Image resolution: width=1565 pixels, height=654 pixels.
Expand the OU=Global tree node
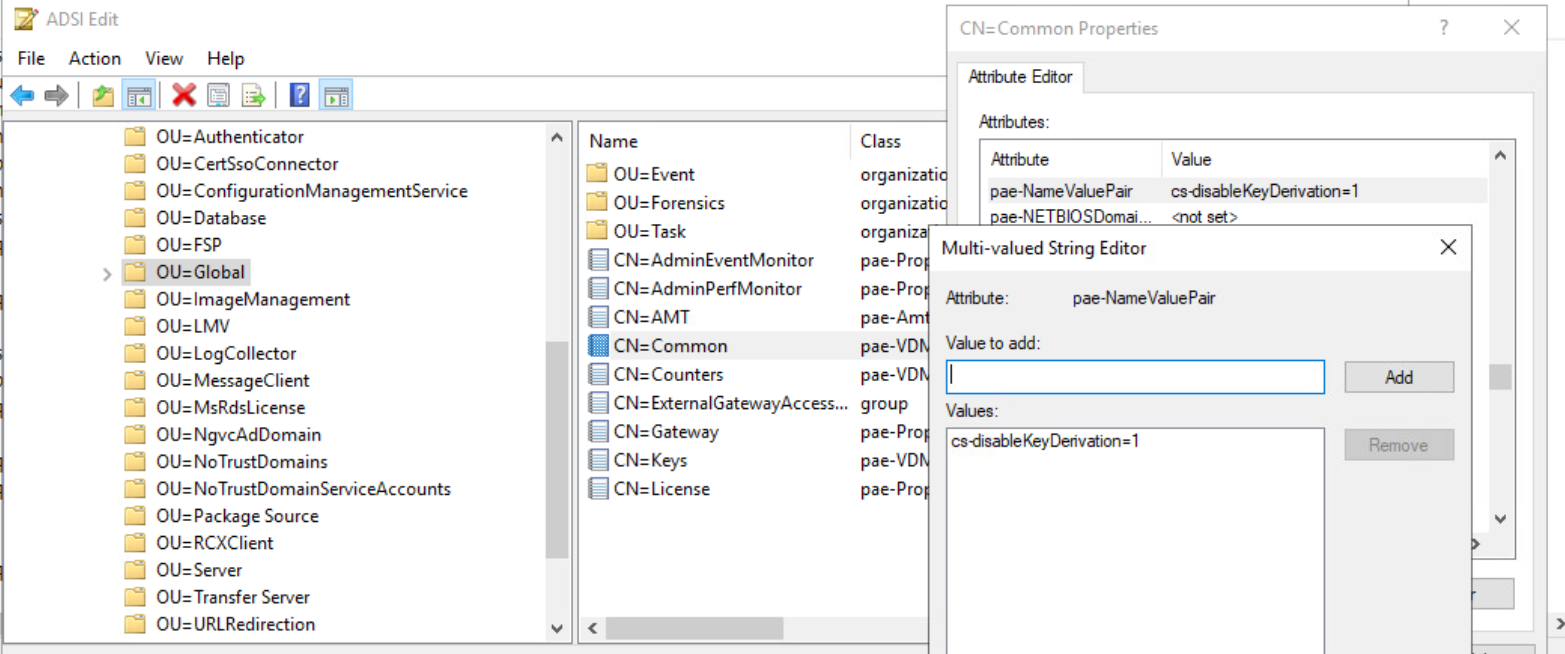point(107,273)
